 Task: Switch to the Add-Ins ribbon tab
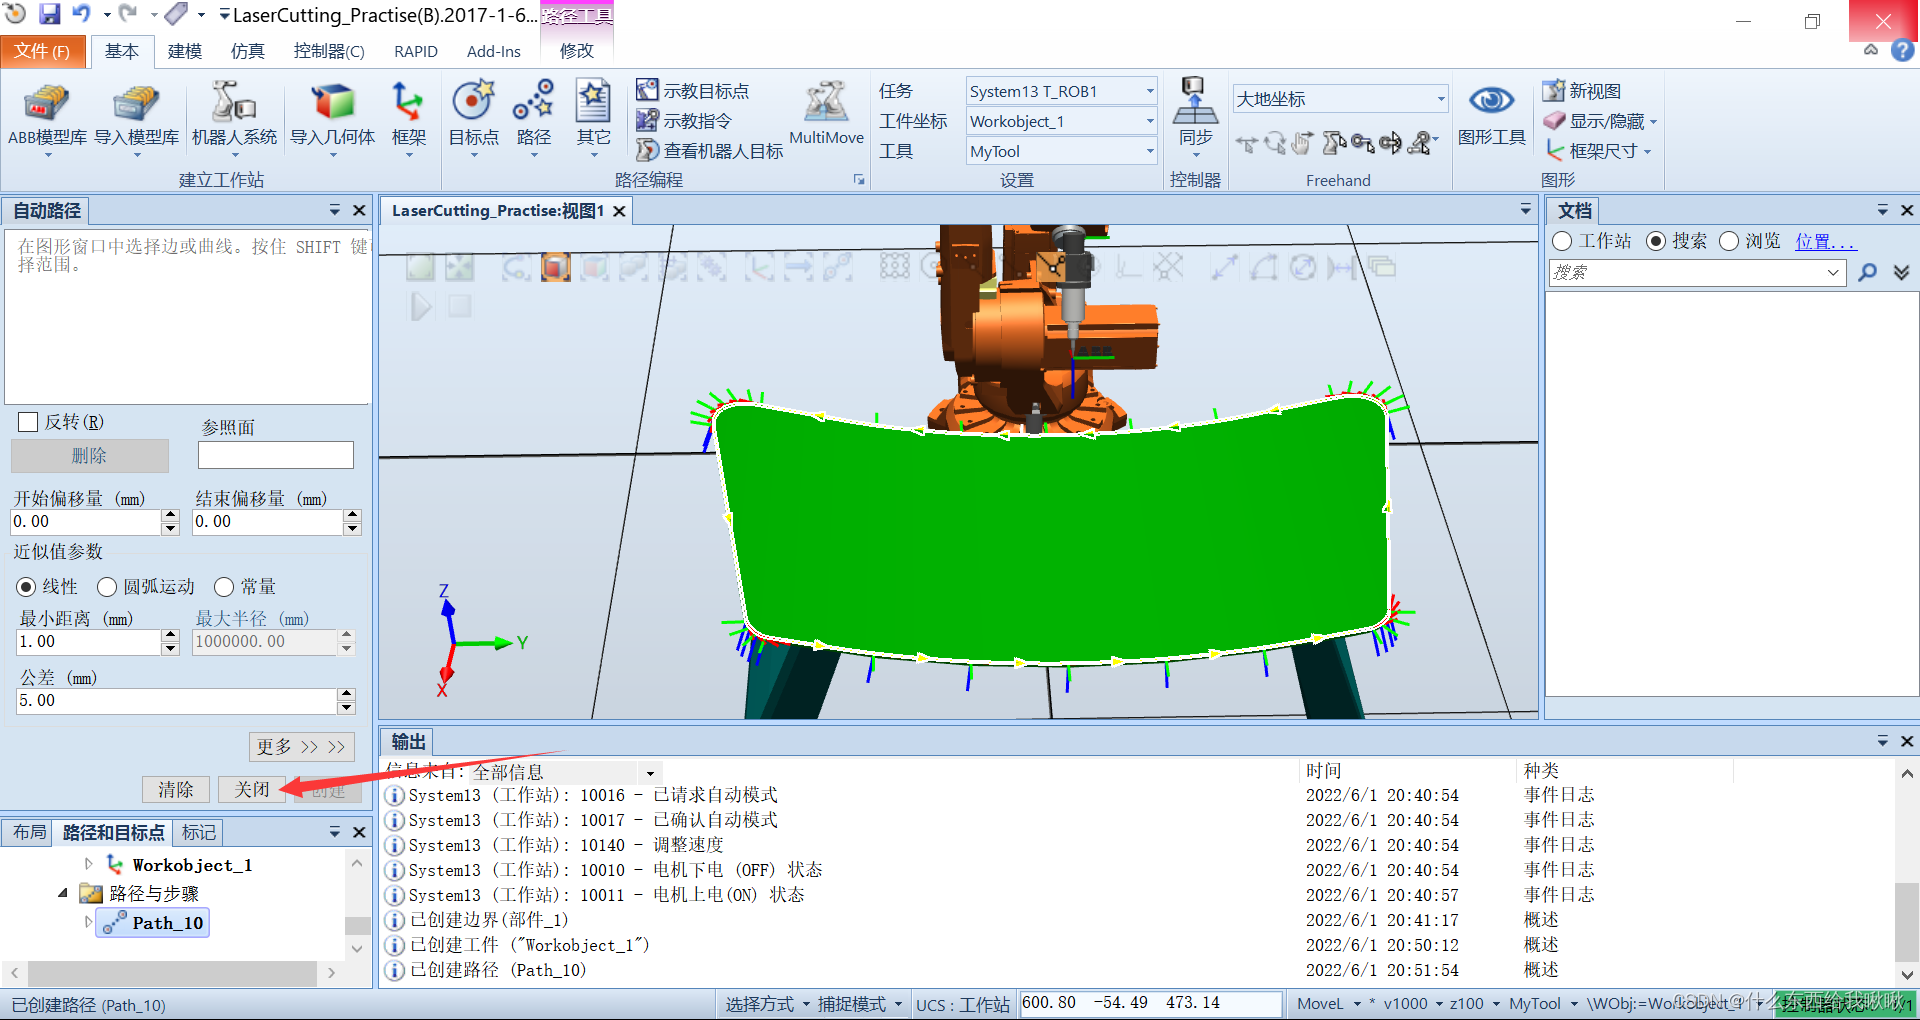[x=493, y=51]
